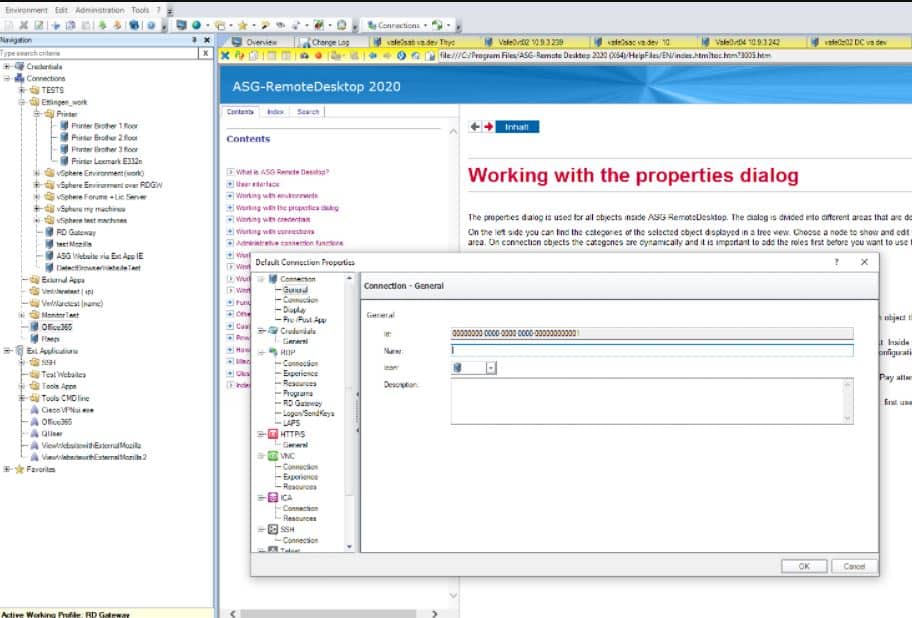Expand the vSphere my machines folder
The image size is (912, 618).
click(x=37, y=208)
